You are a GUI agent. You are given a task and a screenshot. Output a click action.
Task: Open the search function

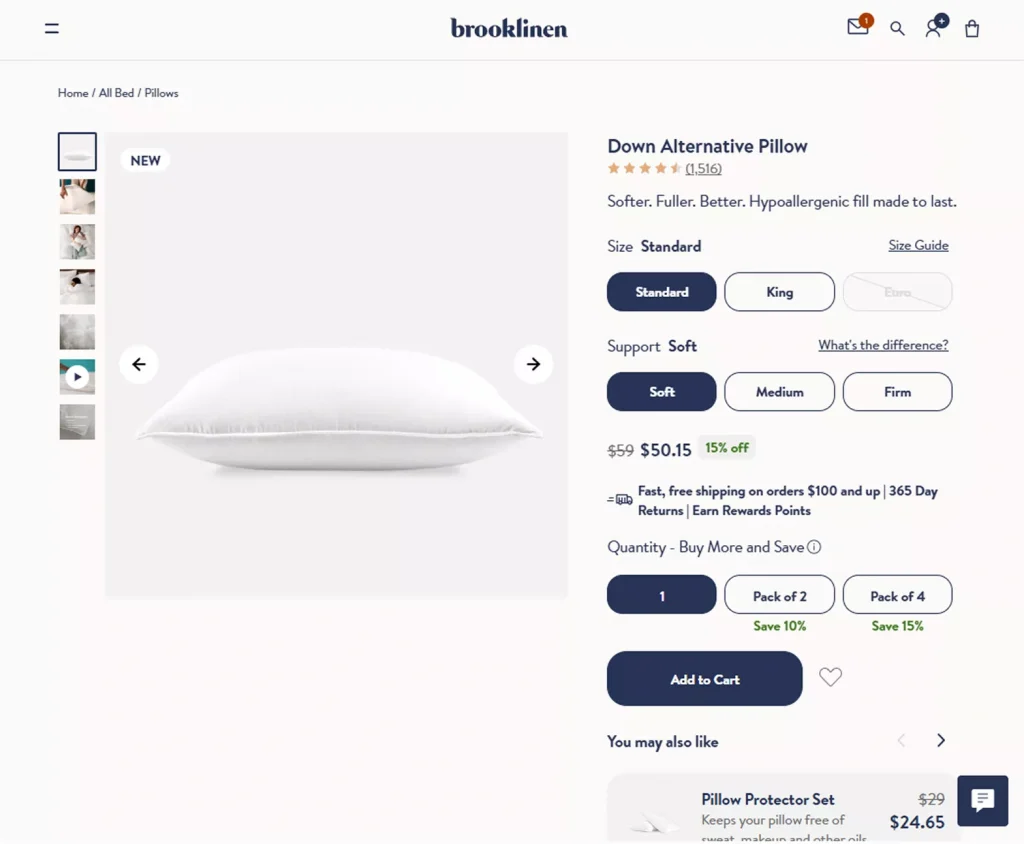[897, 28]
